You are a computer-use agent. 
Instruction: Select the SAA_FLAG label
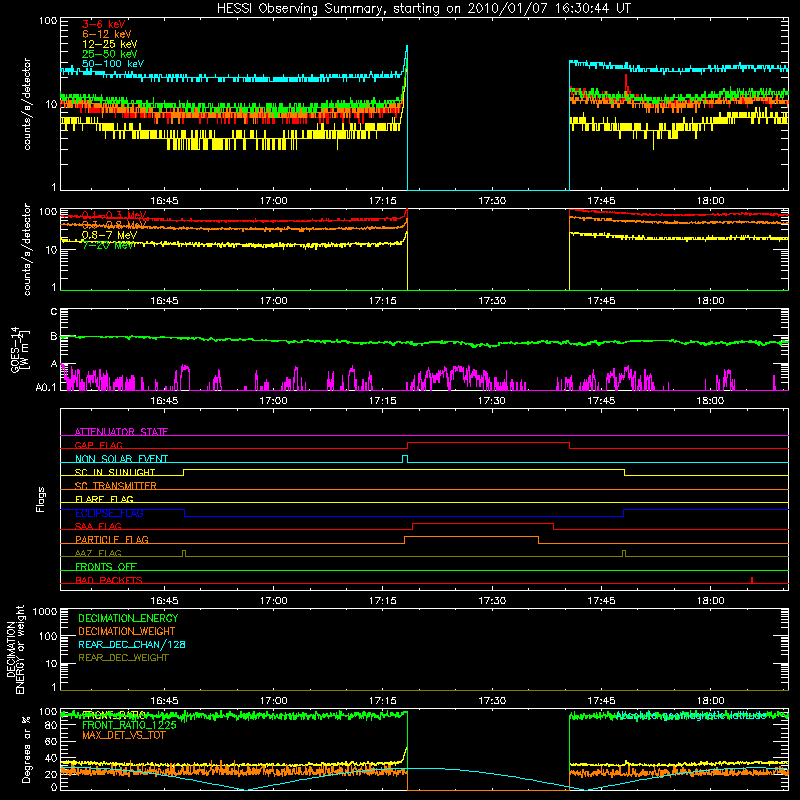tap(98, 526)
